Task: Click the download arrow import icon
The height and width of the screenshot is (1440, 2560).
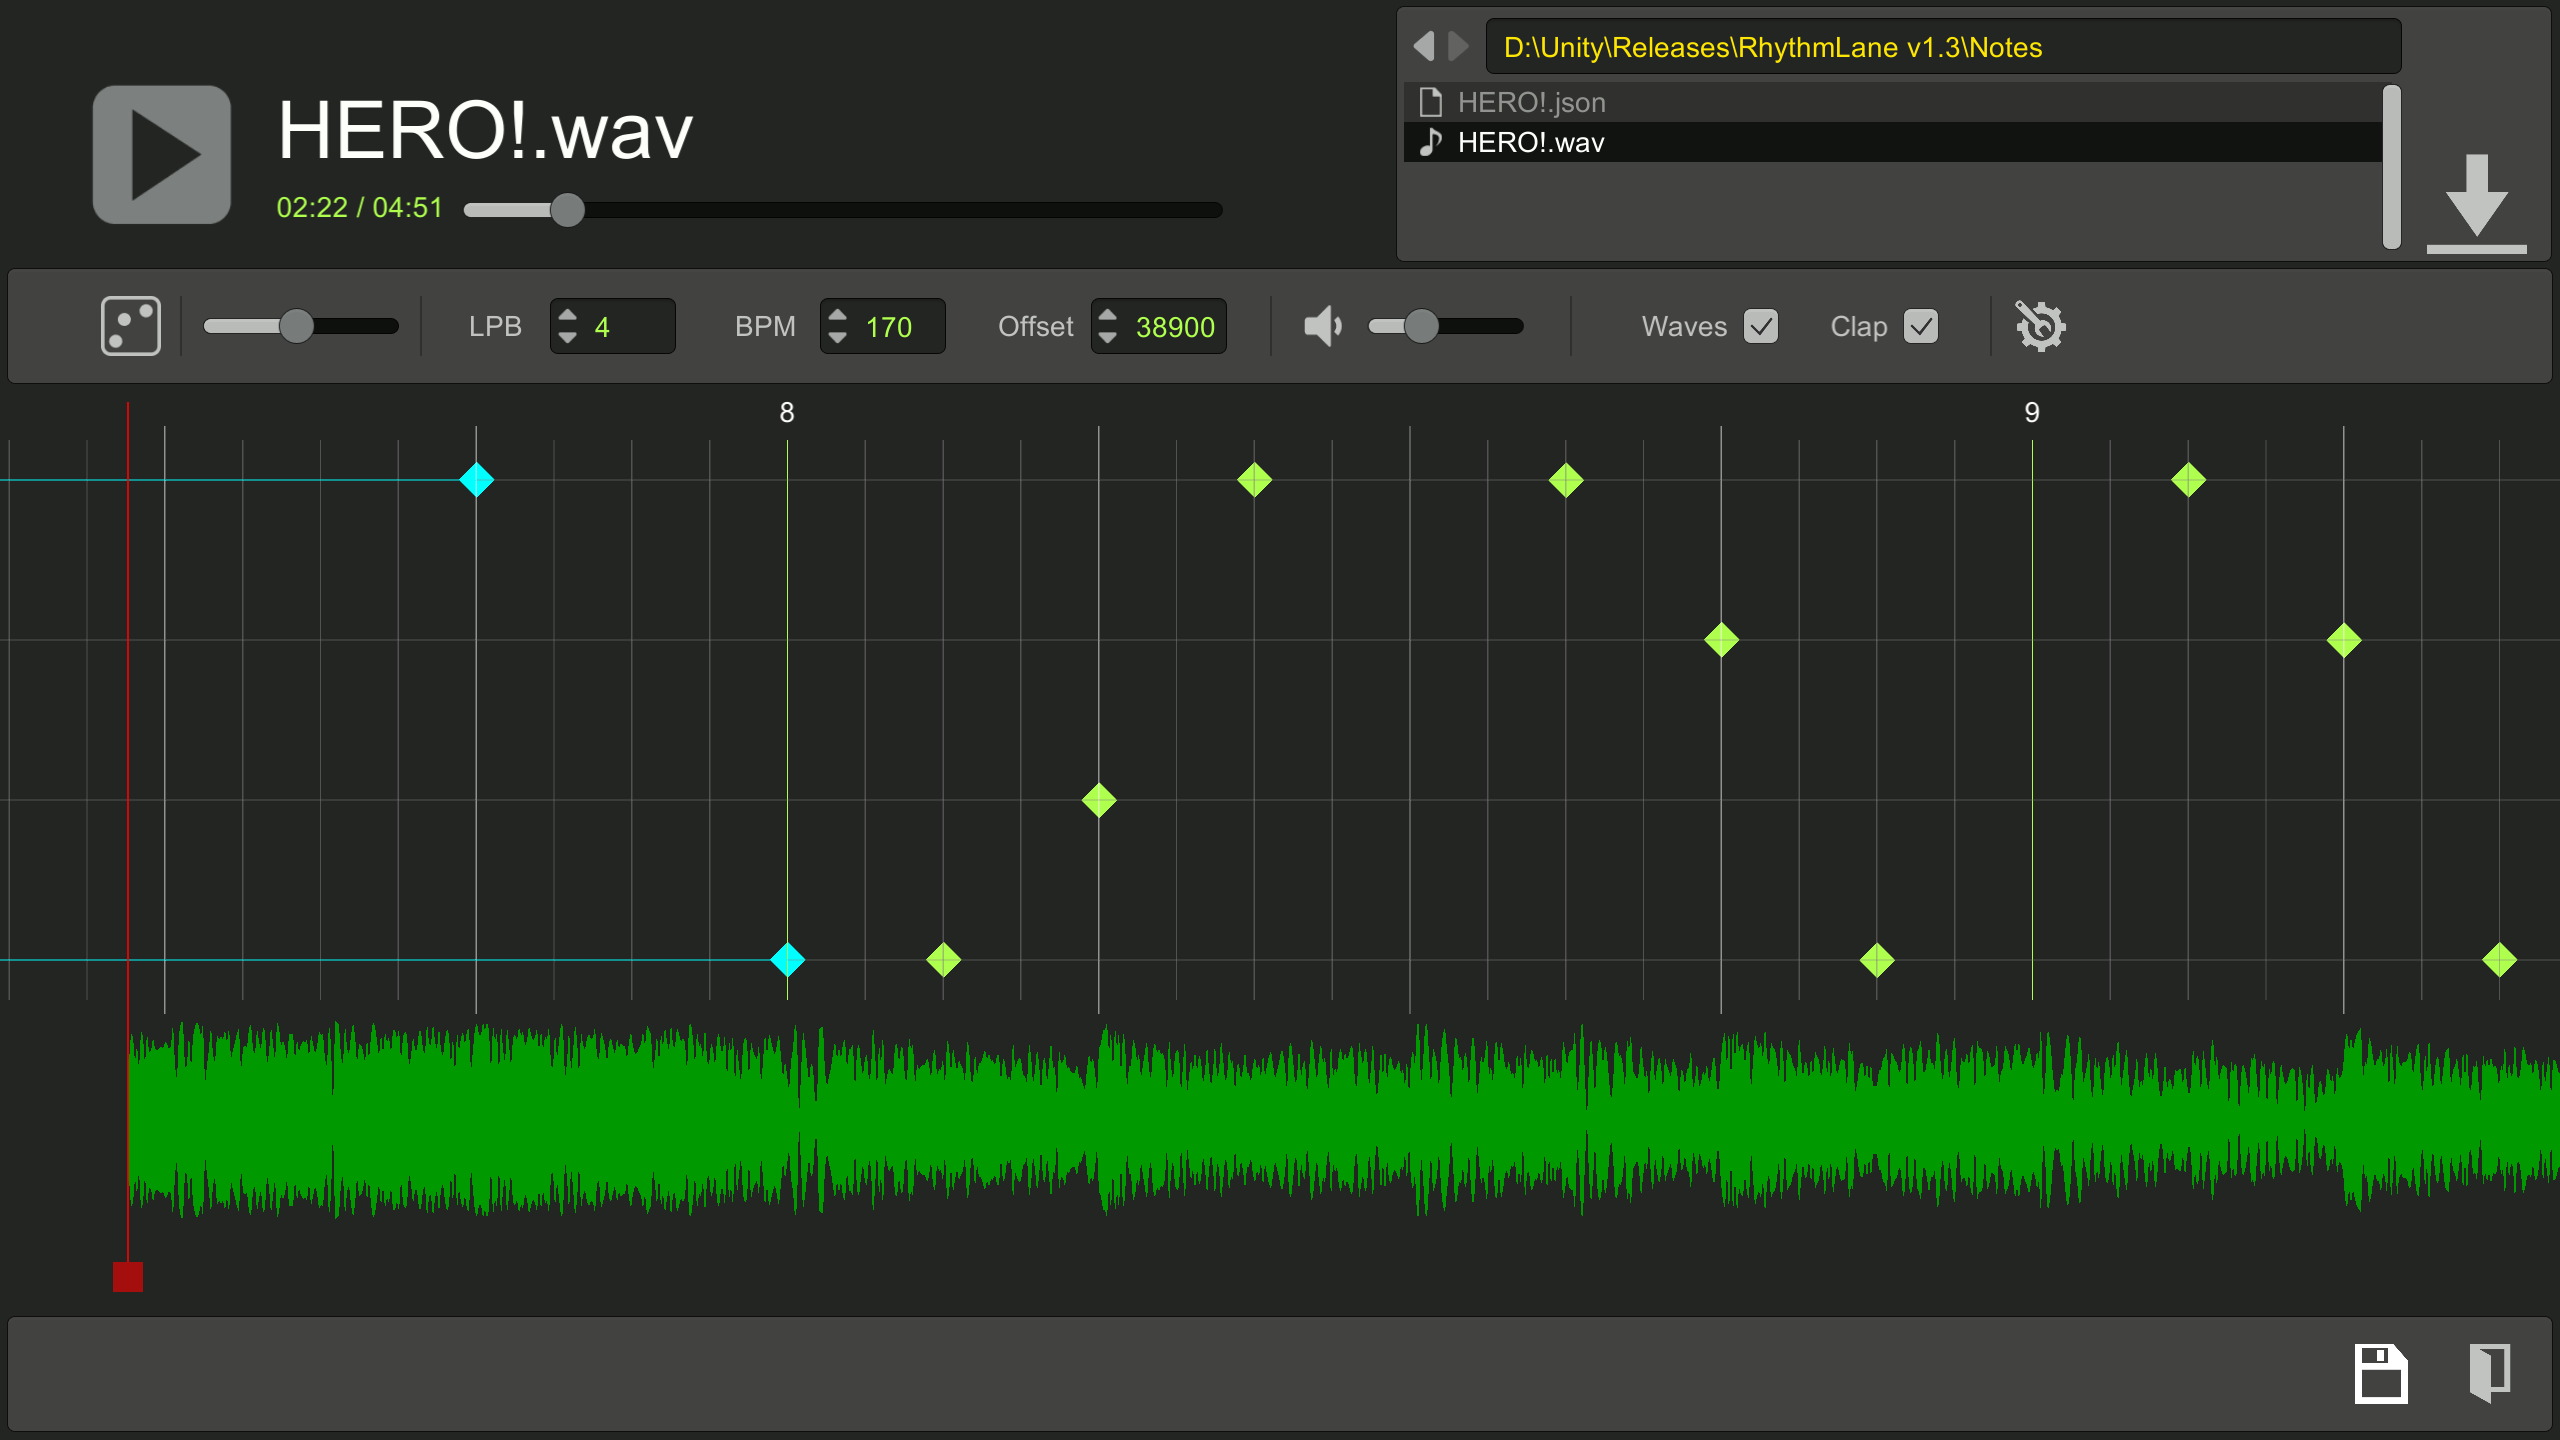Action: [2476, 204]
